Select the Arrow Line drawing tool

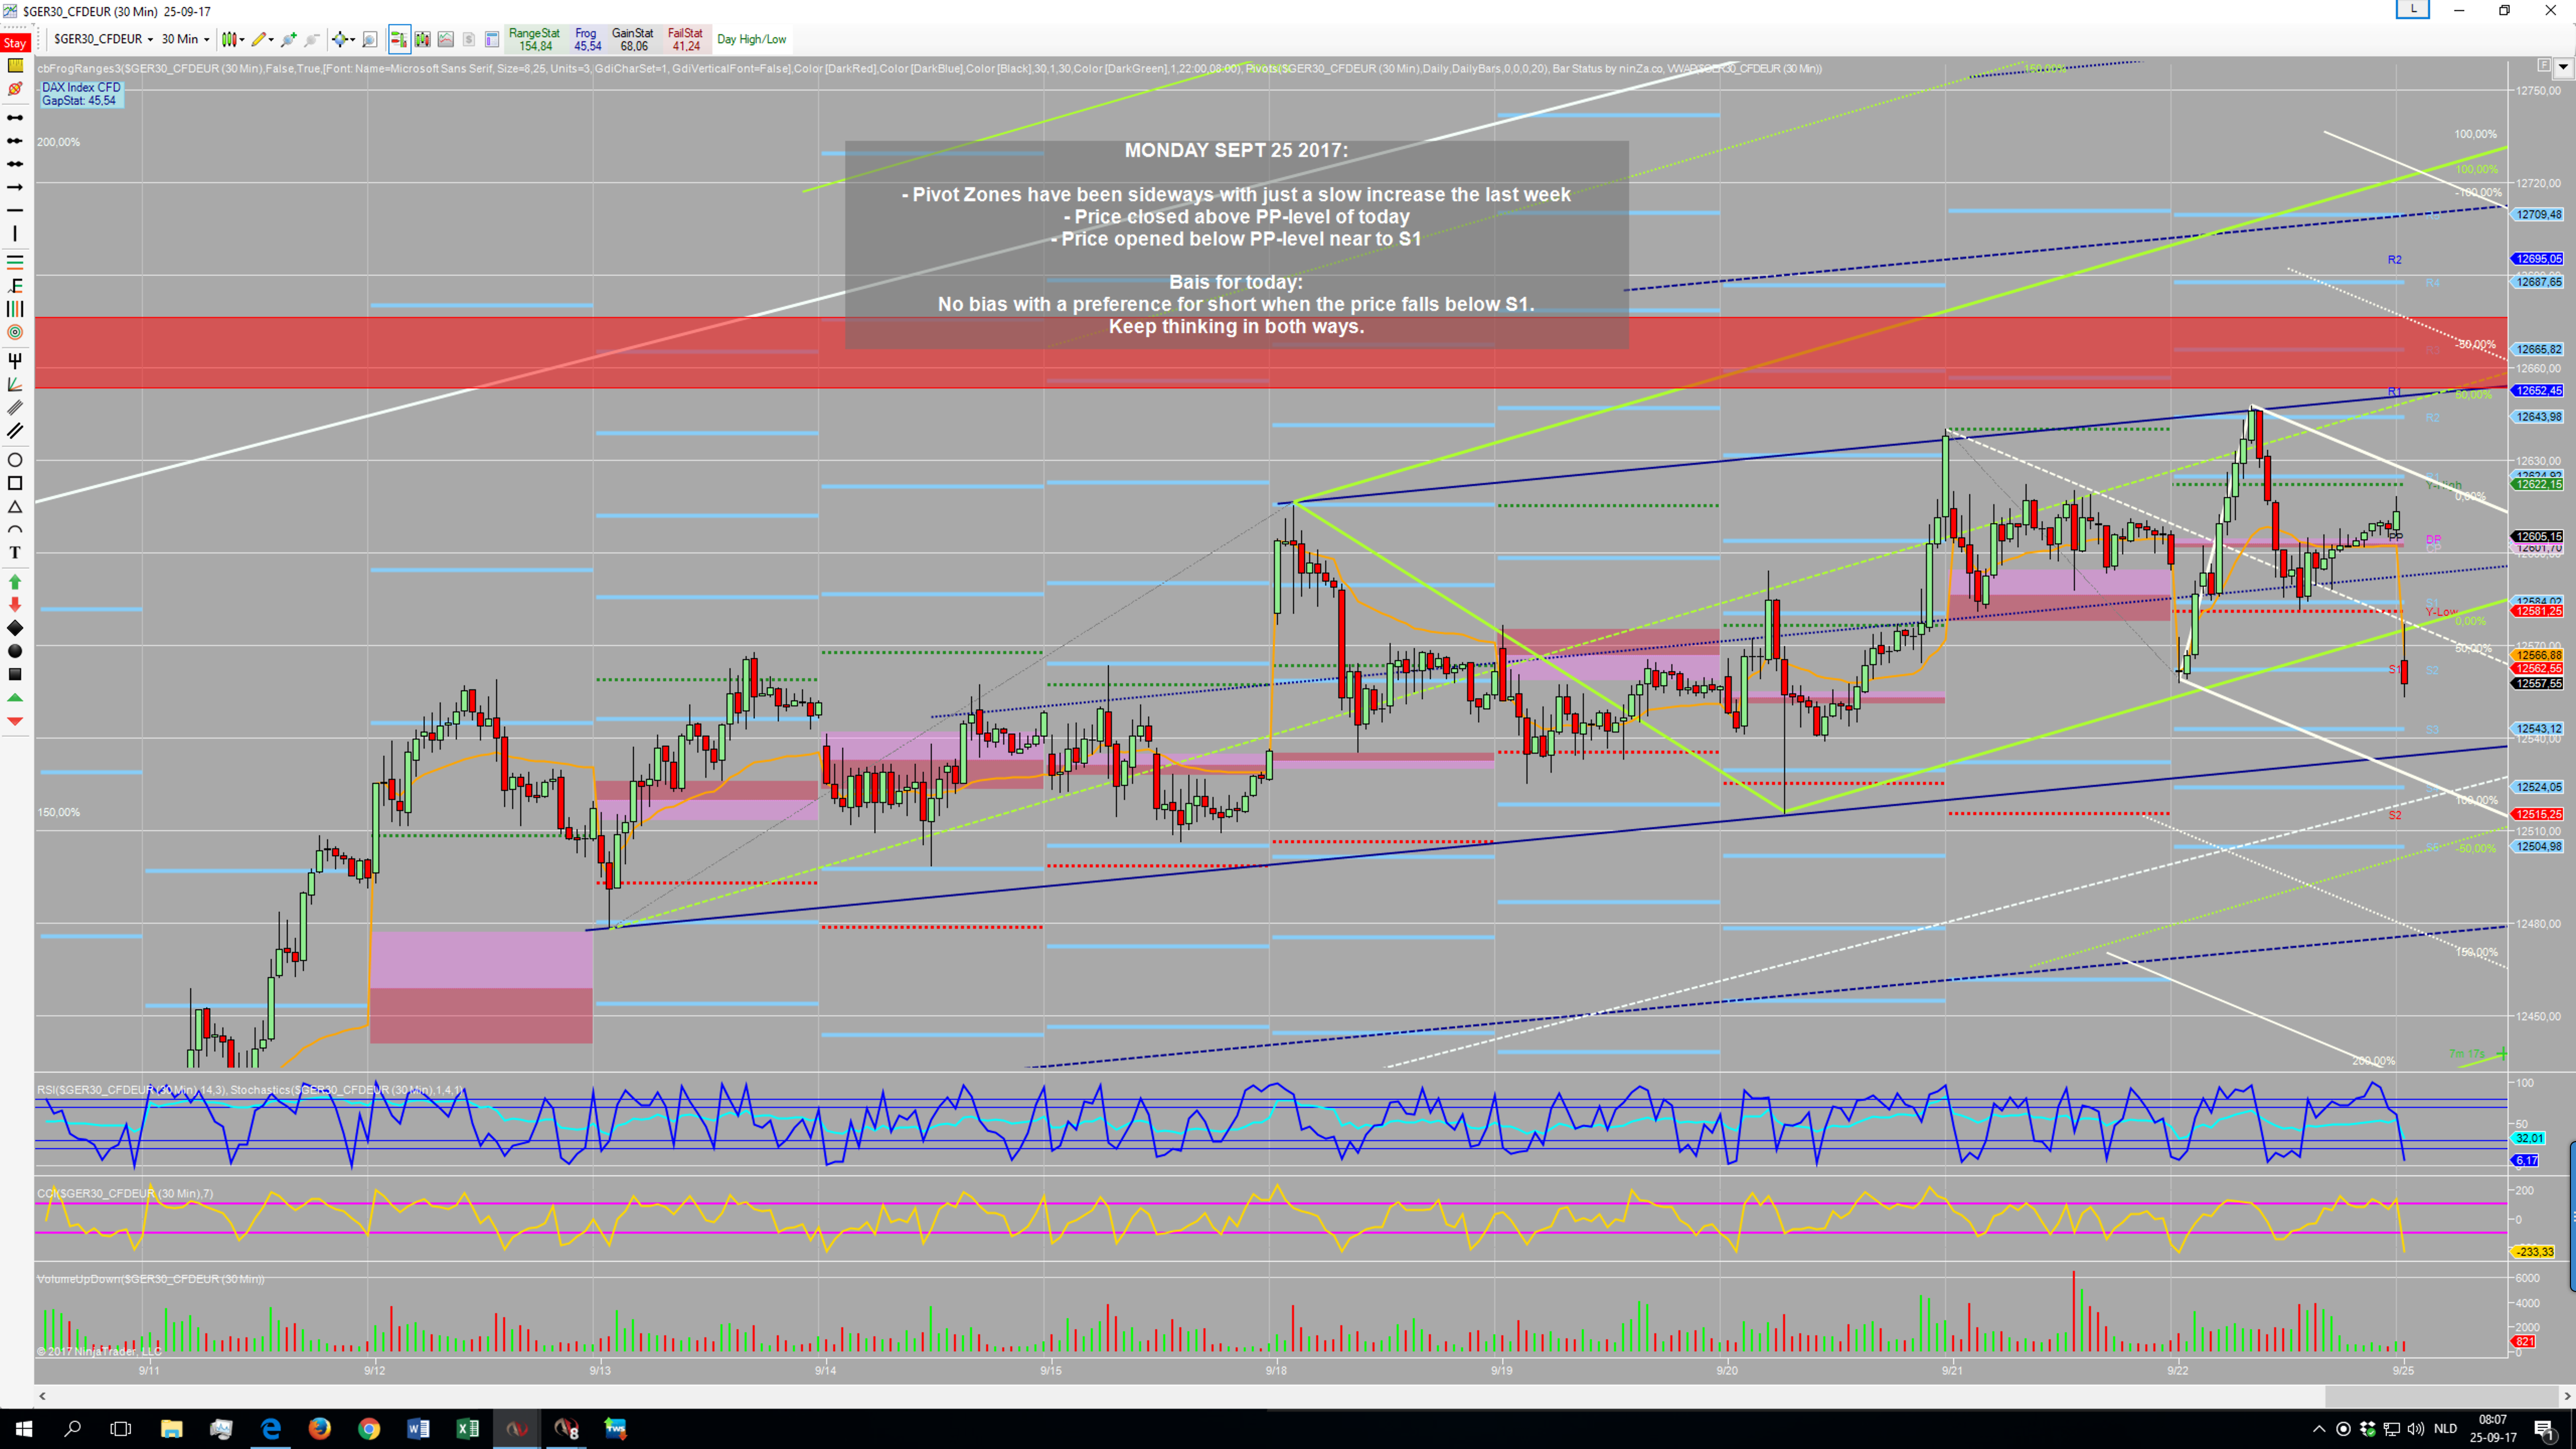(x=15, y=187)
